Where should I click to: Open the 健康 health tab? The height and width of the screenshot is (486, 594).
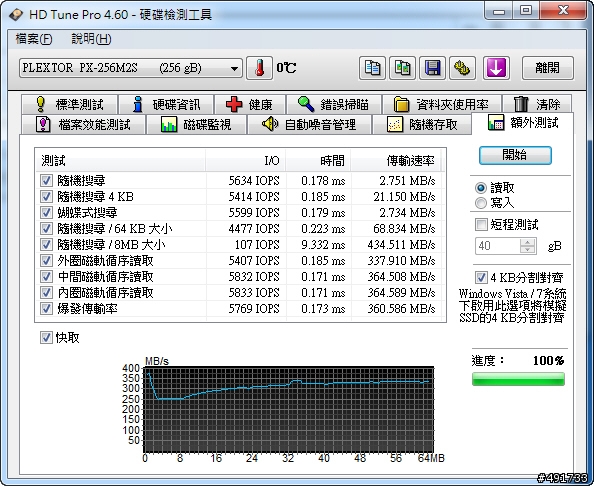(x=250, y=104)
